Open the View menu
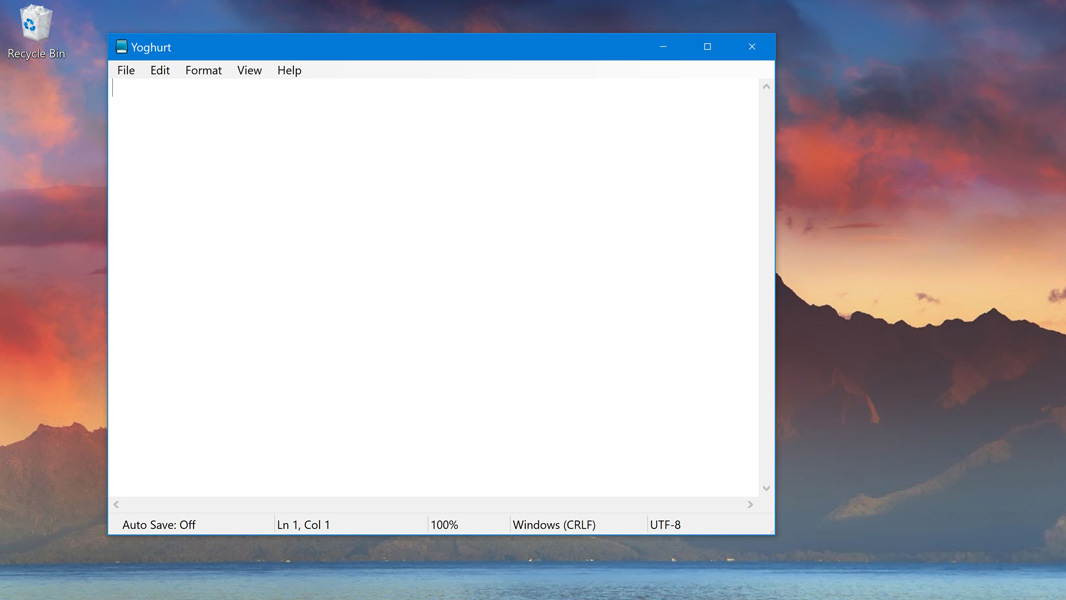This screenshot has height=600, width=1066. pos(249,71)
